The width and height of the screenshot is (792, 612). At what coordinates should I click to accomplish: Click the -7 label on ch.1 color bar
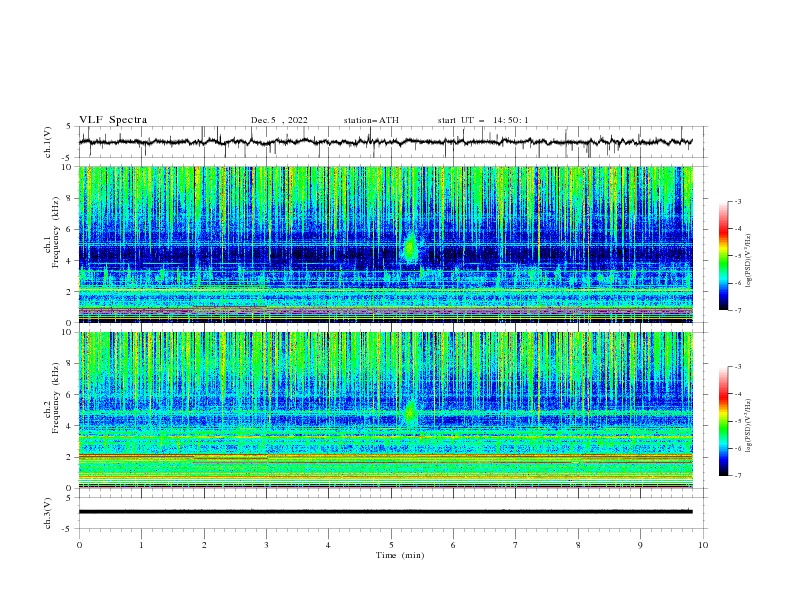pyautogui.click(x=737, y=310)
